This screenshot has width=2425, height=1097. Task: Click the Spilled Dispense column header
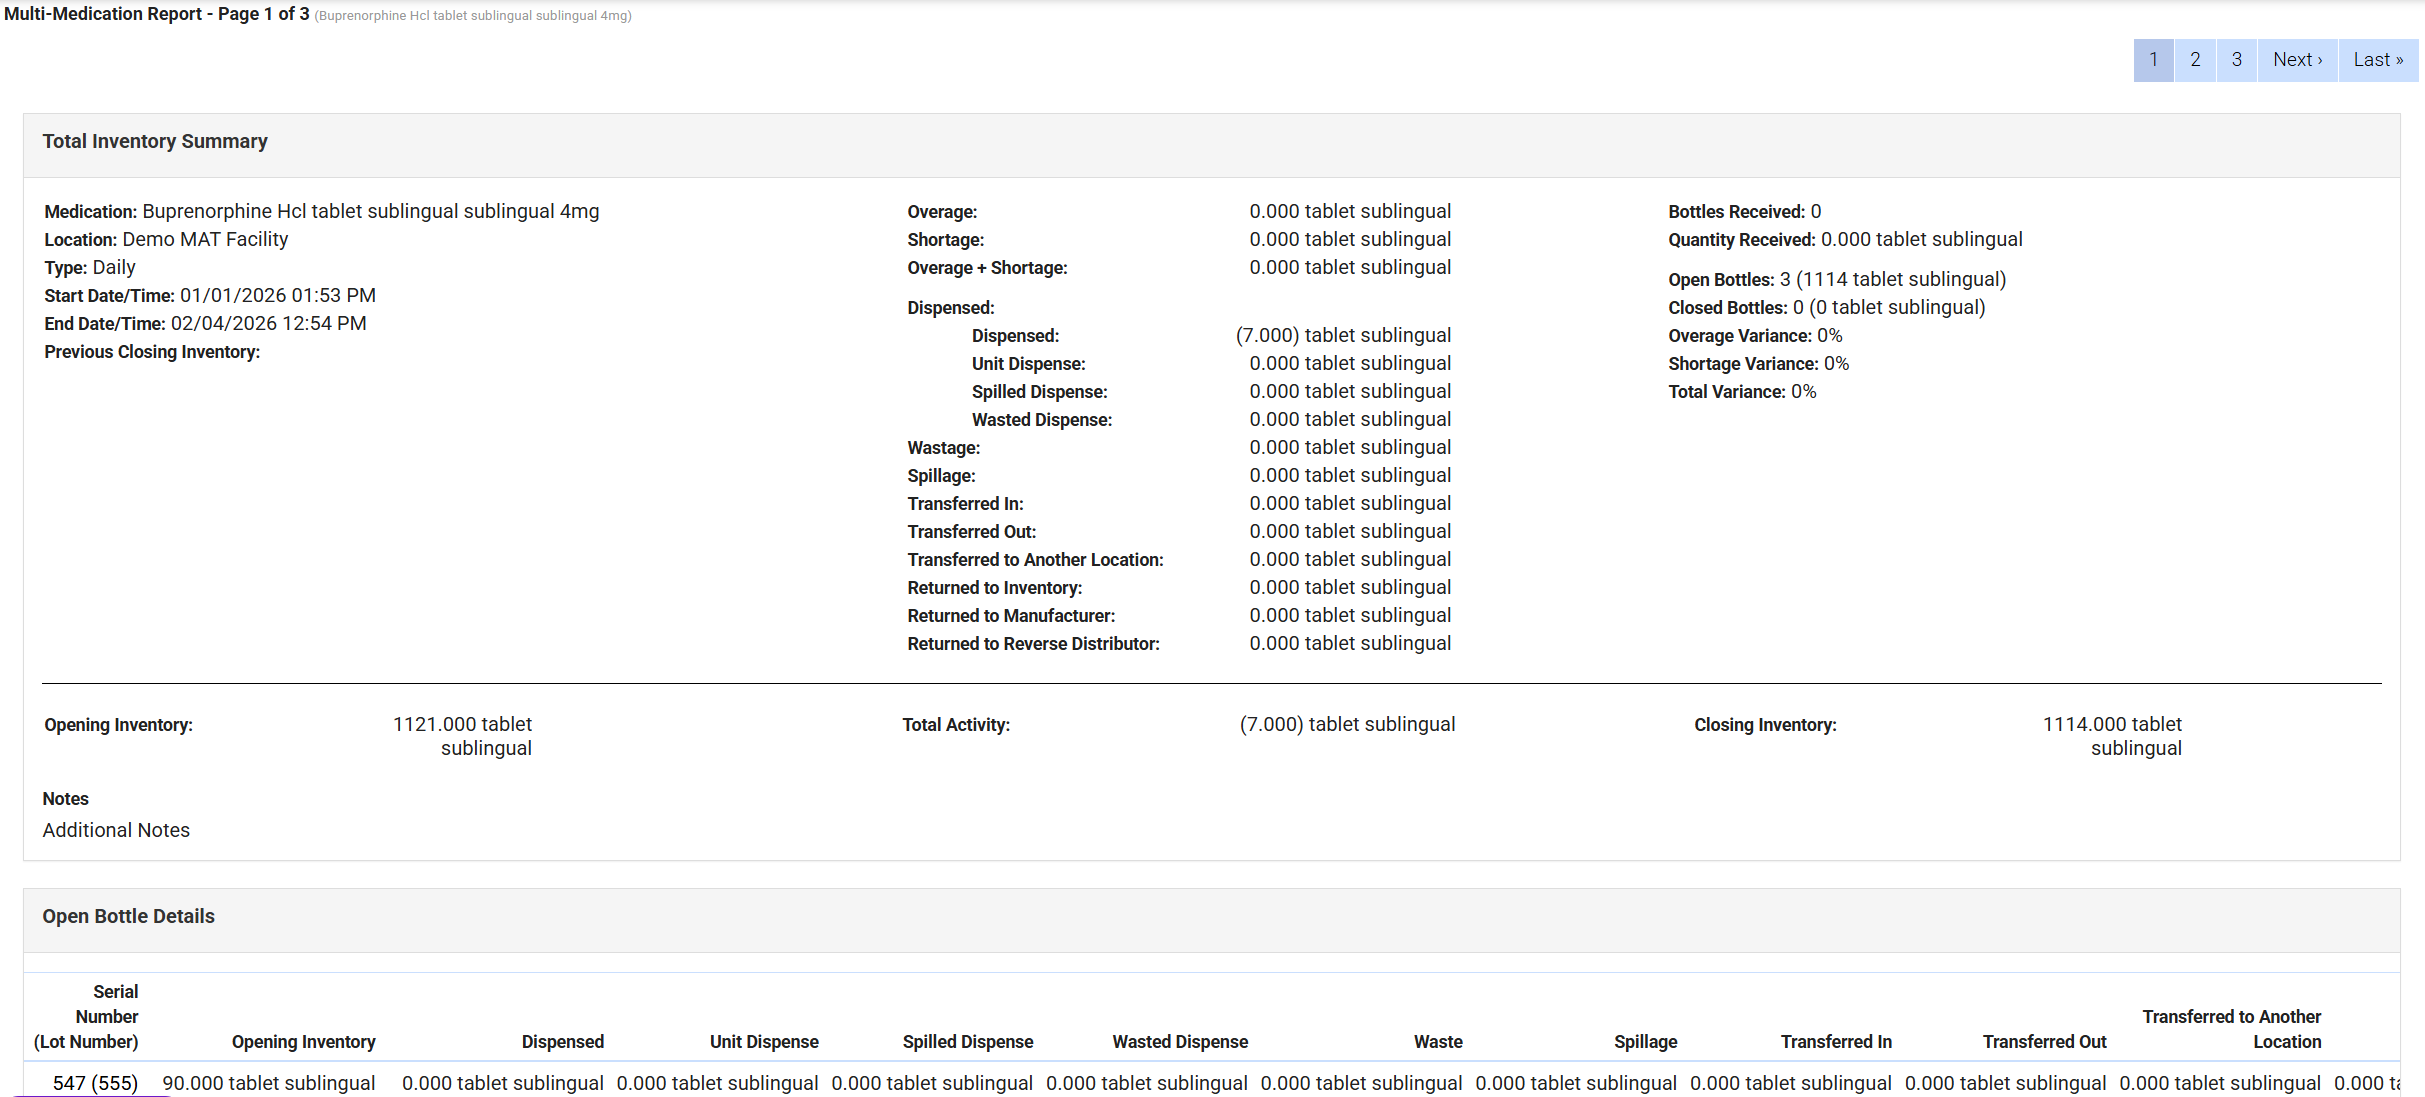point(967,1042)
